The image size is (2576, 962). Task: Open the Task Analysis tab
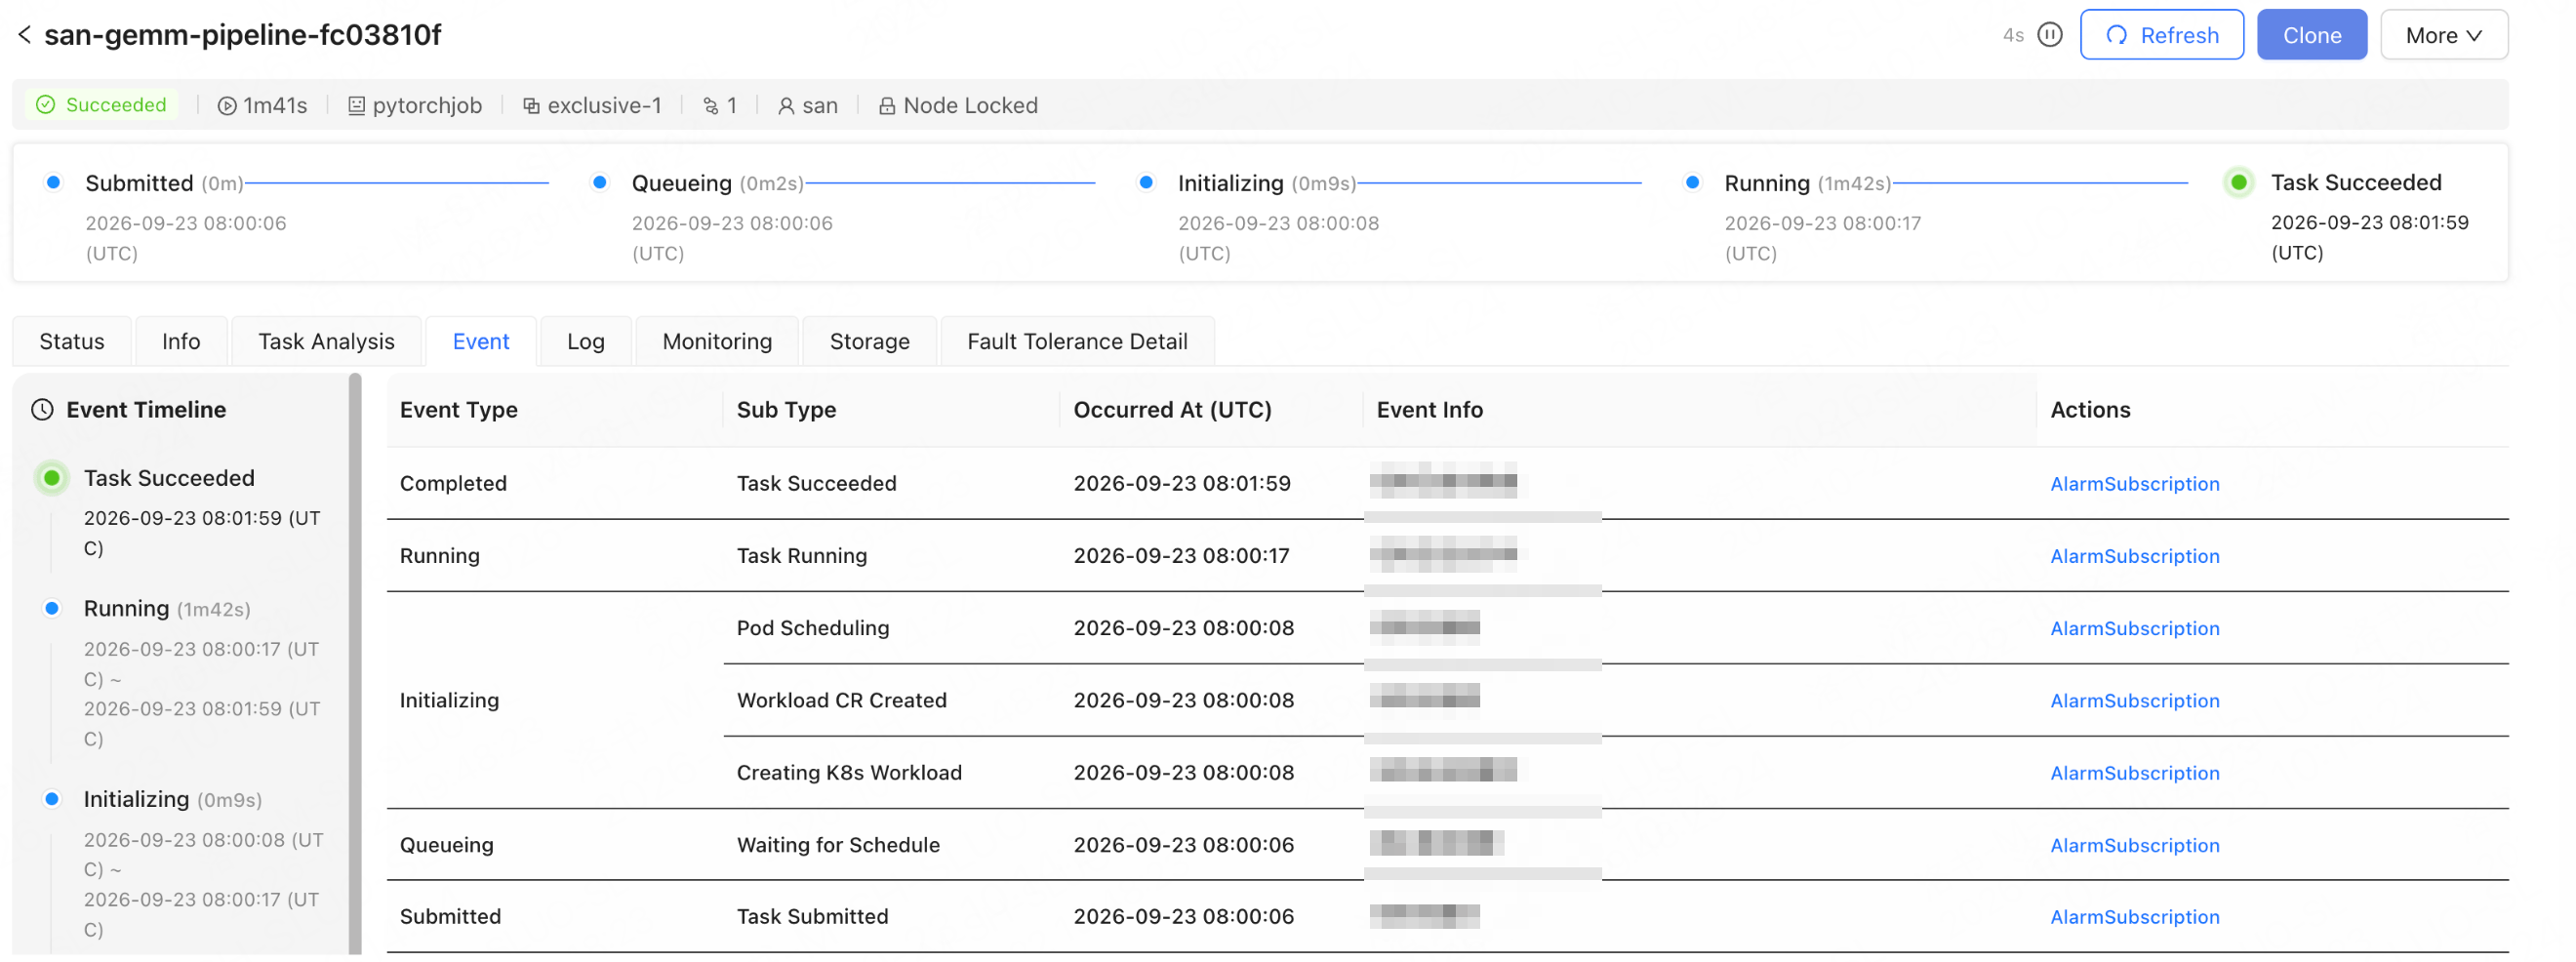pos(326,342)
